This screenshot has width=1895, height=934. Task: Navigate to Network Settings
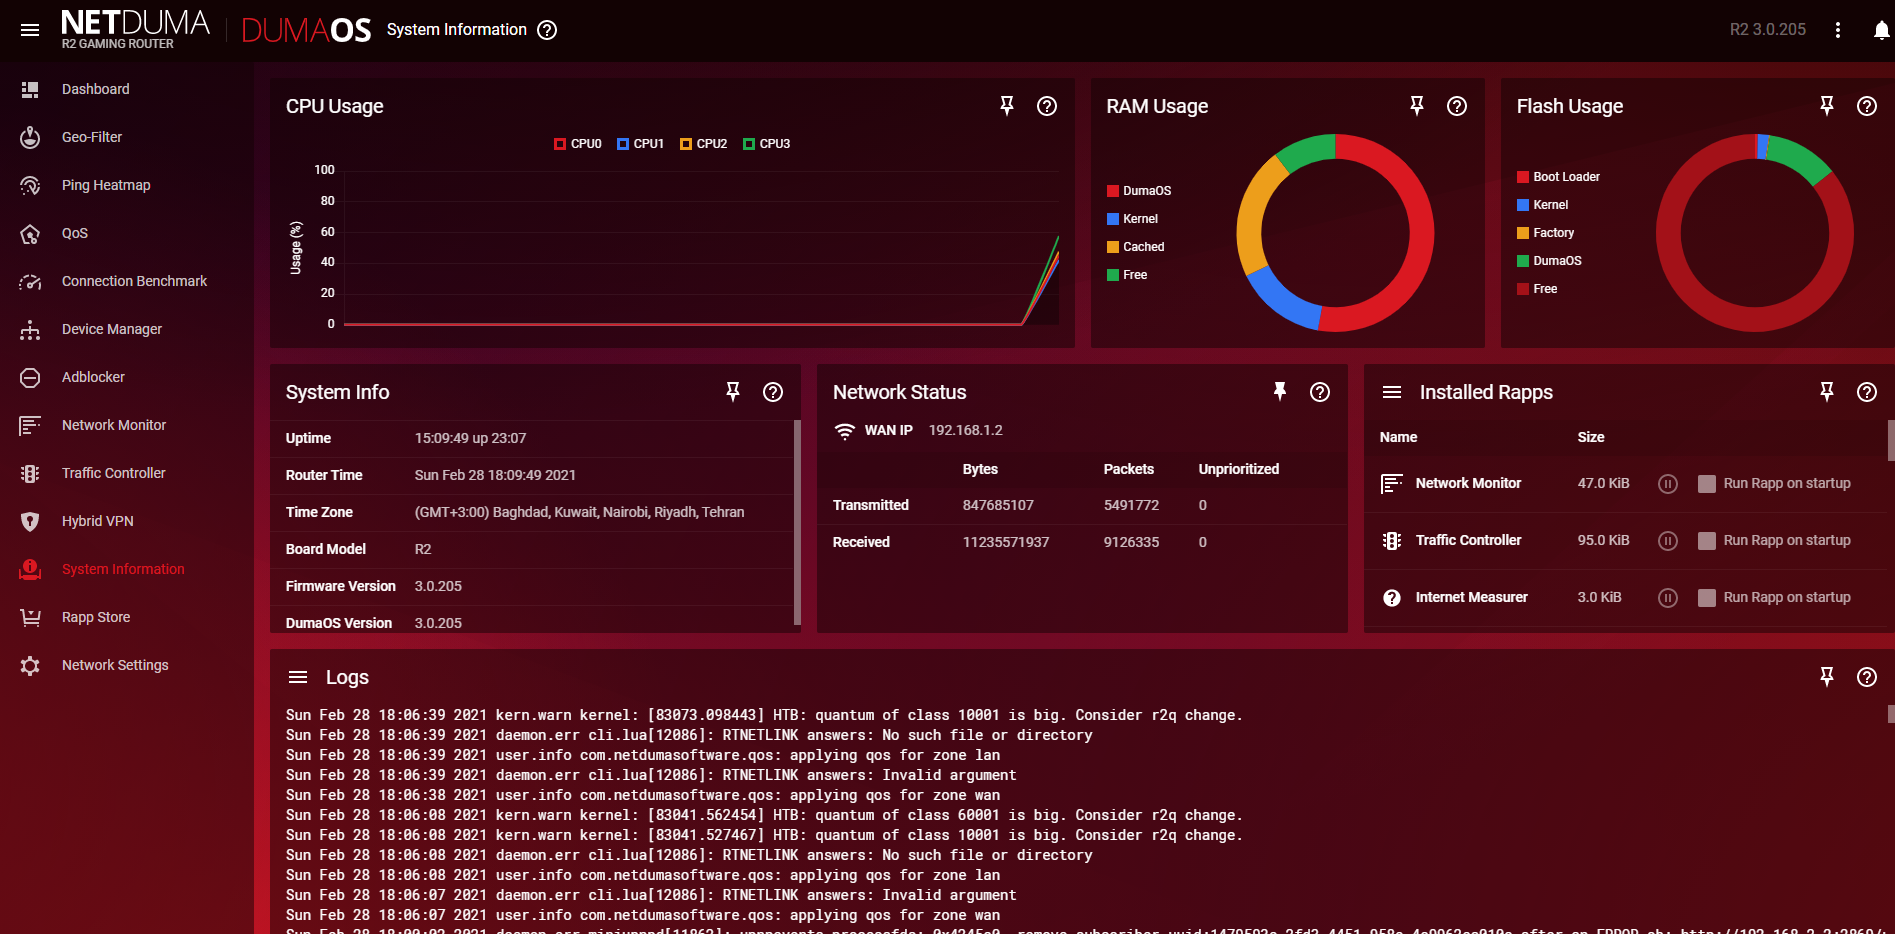(x=115, y=665)
